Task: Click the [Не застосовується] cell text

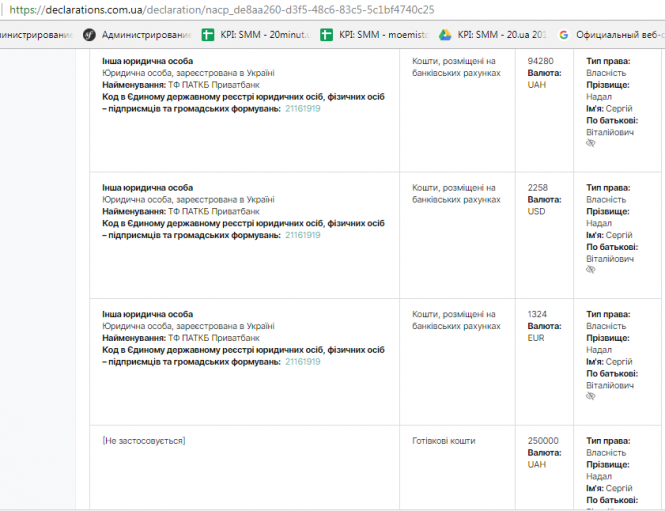Action: [144, 440]
